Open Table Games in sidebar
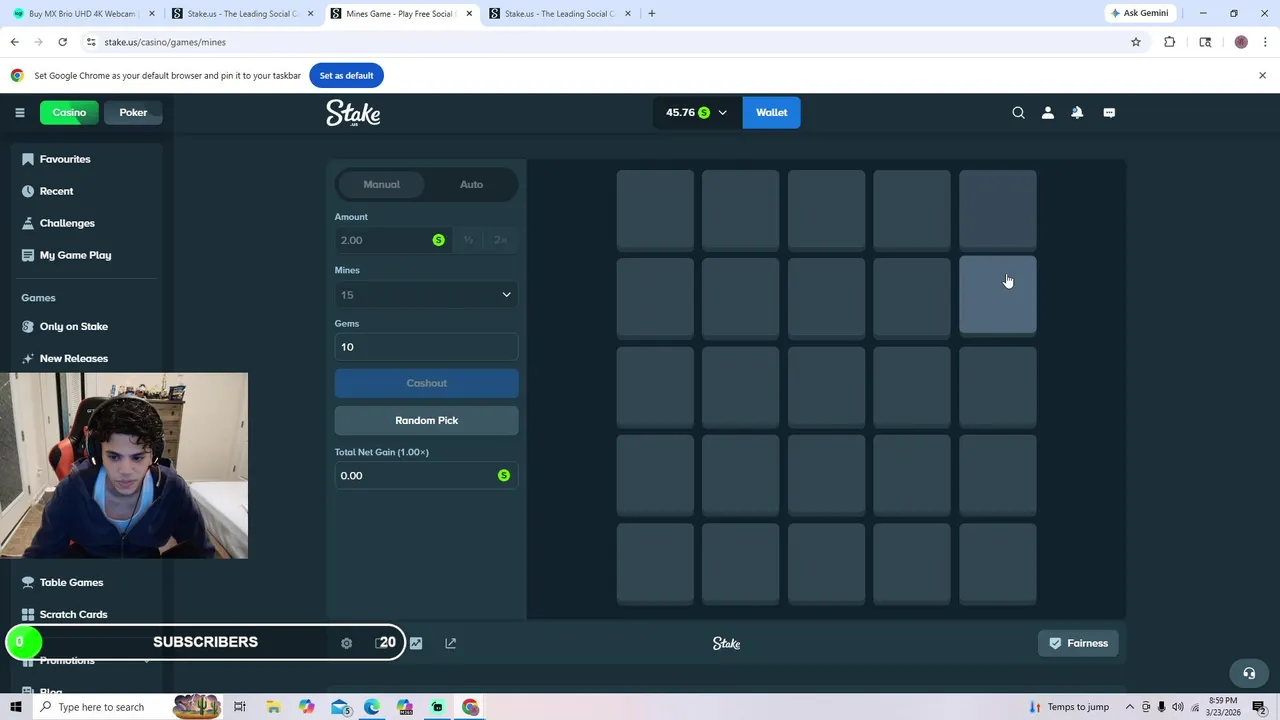Image resolution: width=1280 pixels, height=720 pixels. (x=71, y=582)
